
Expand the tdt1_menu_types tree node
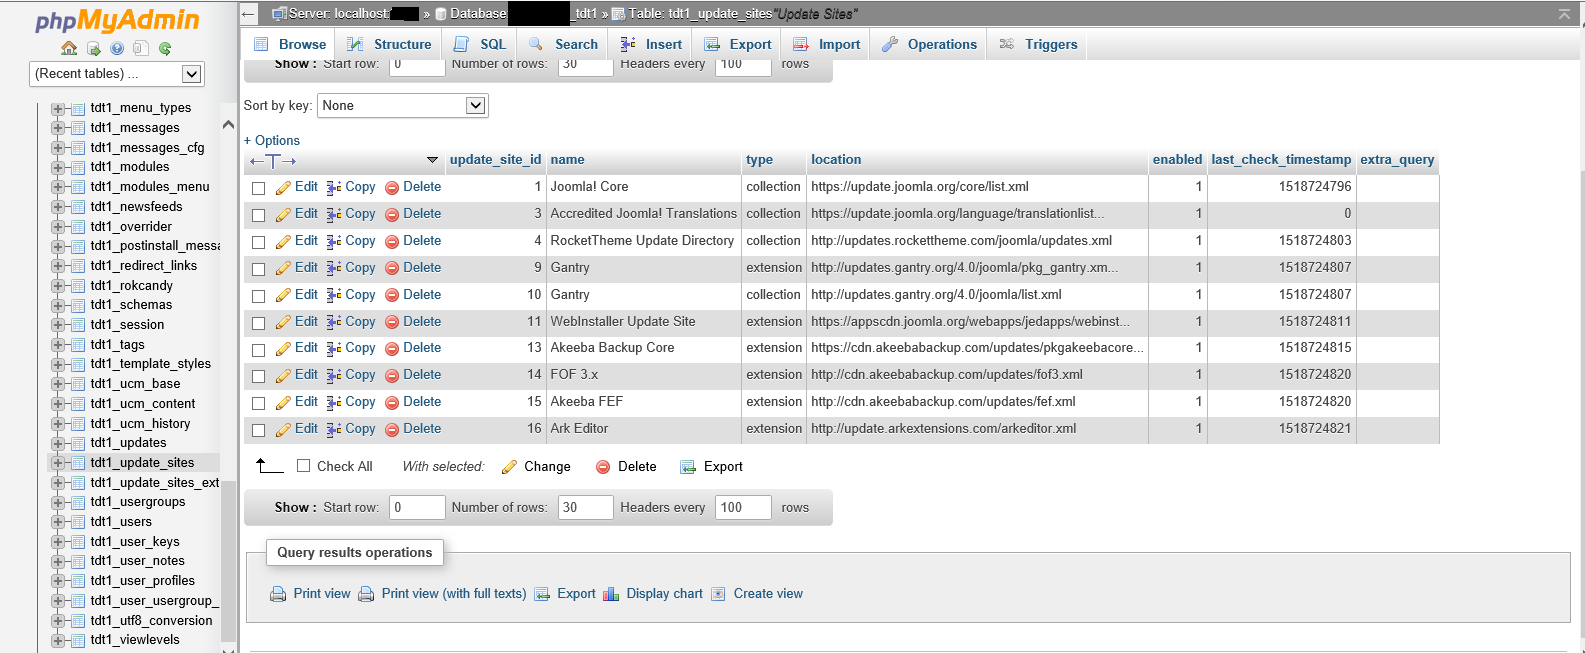click(58, 109)
